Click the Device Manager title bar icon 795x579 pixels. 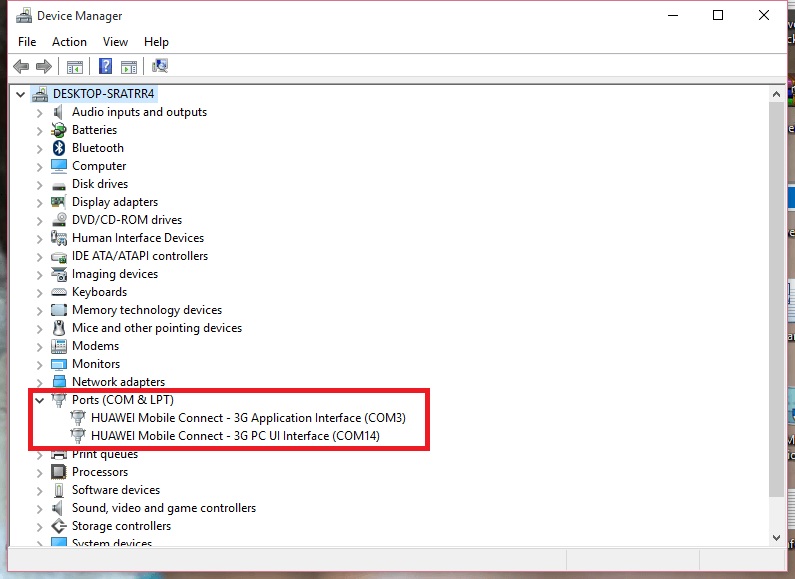pos(22,16)
